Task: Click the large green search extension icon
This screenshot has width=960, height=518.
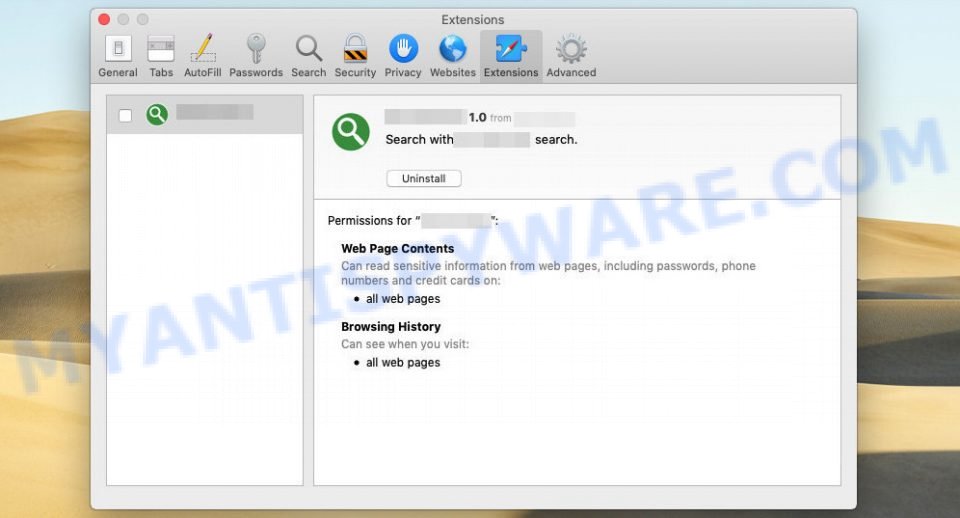Action: [x=351, y=132]
